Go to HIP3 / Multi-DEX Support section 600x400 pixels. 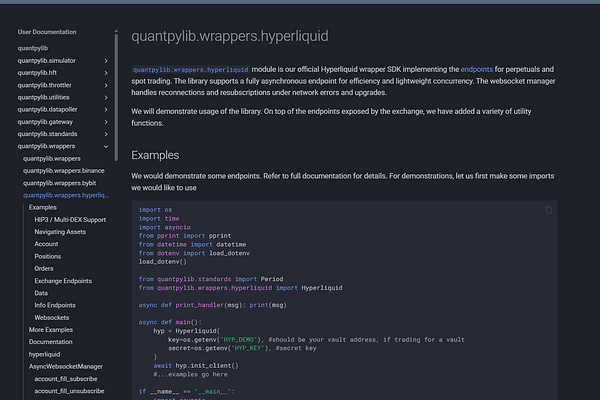click(x=70, y=220)
